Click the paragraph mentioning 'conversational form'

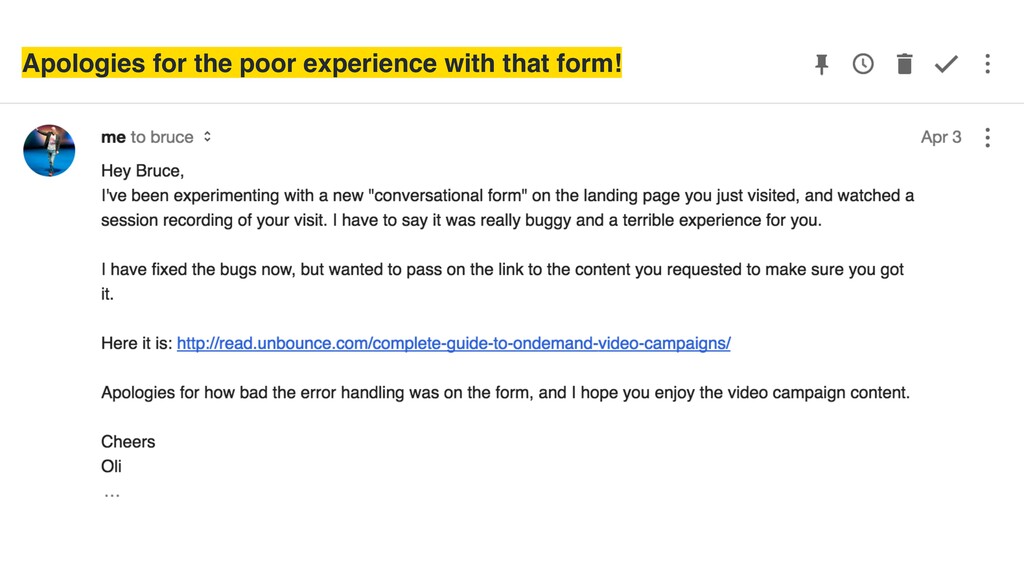pyautogui.click(x=507, y=208)
